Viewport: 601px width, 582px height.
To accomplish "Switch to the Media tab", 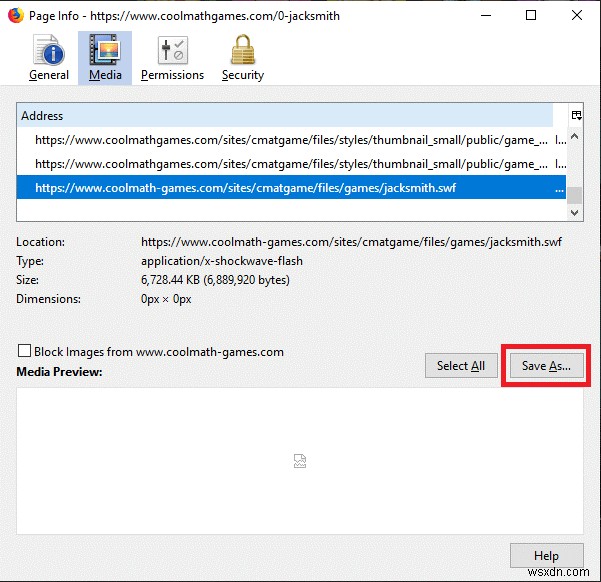I will point(105,58).
